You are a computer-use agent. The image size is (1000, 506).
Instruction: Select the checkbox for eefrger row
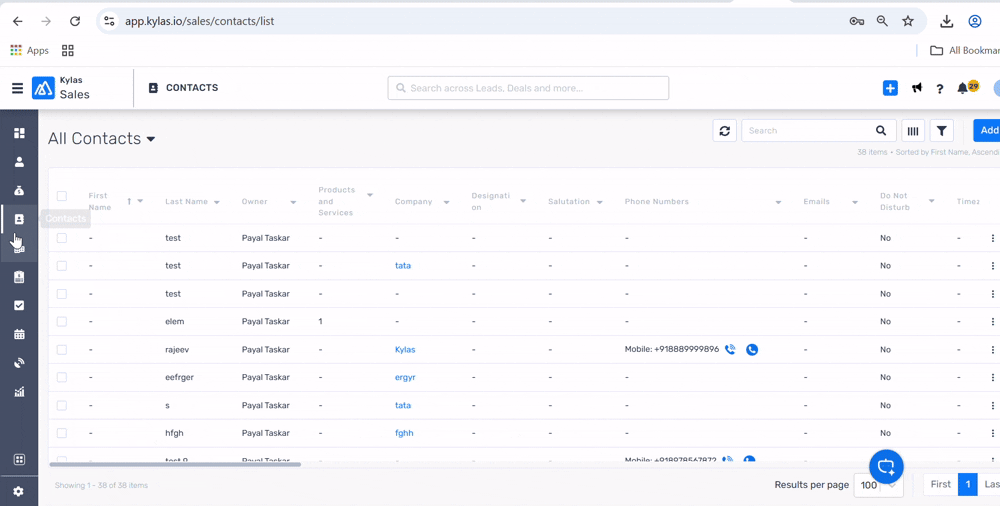coord(62,377)
